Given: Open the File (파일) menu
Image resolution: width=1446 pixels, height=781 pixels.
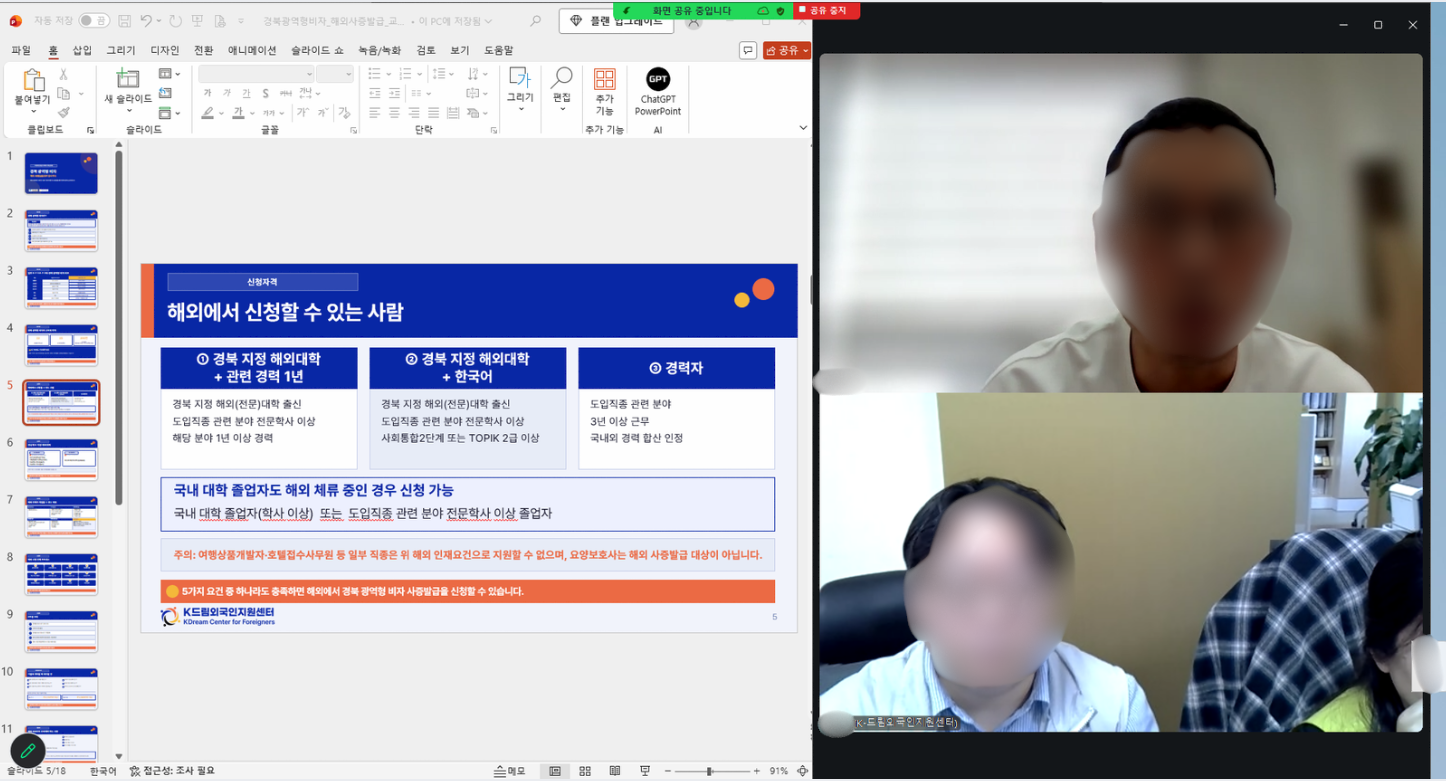Looking at the screenshot, I should coord(21,50).
